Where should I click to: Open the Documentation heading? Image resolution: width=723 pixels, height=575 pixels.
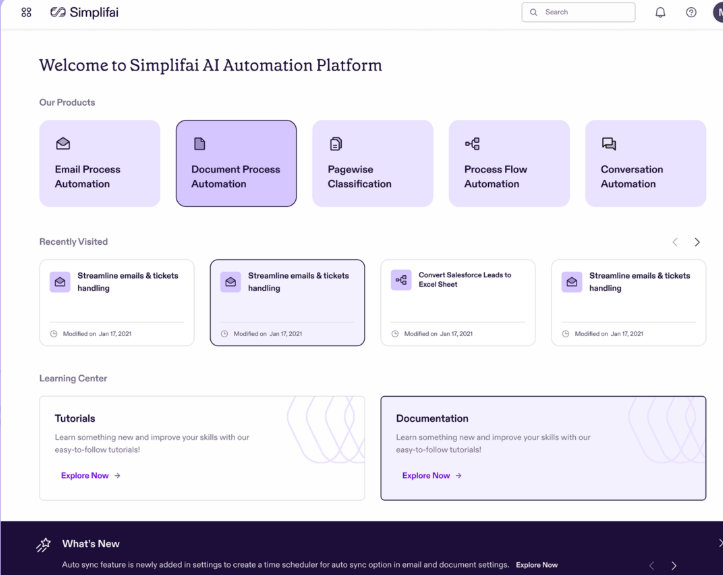(432, 418)
